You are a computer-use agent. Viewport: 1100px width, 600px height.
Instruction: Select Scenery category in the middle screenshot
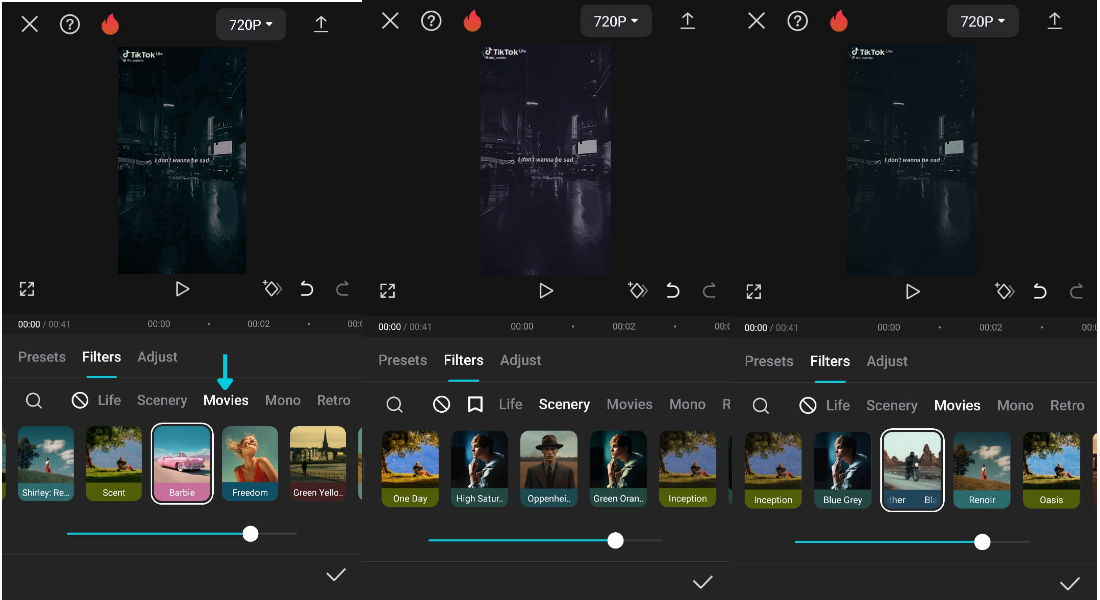(x=564, y=404)
